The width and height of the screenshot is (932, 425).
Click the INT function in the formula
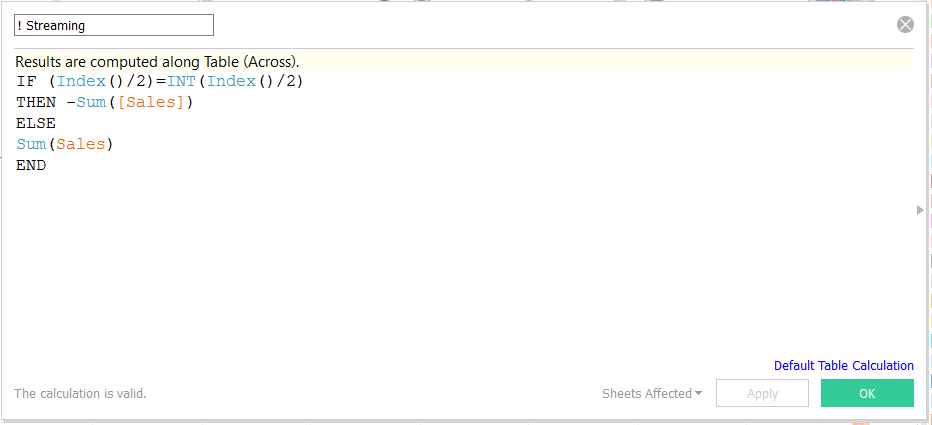pyautogui.click(x=181, y=82)
